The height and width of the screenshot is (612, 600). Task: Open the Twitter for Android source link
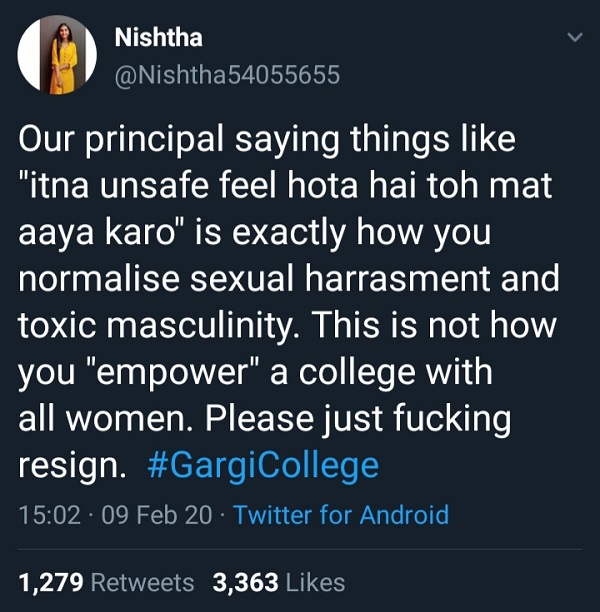click(x=342, y=515)
